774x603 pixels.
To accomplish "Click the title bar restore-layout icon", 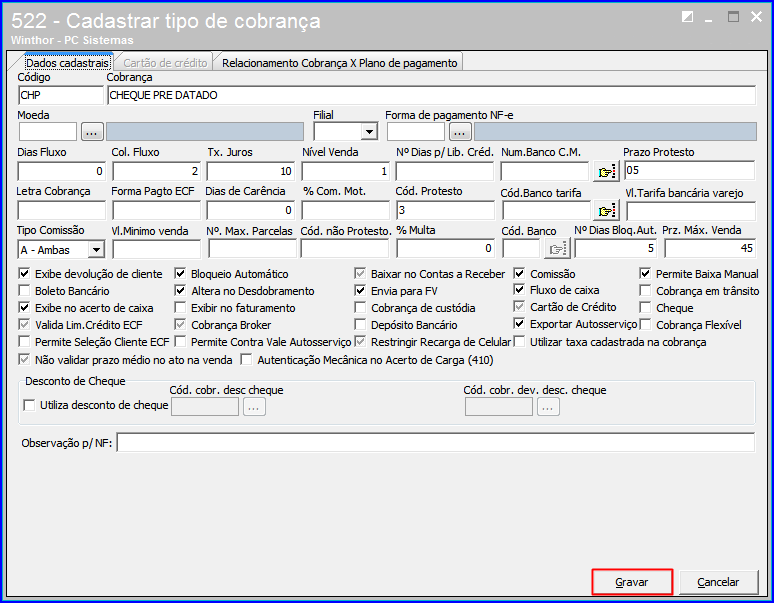I will pos(687,17).
